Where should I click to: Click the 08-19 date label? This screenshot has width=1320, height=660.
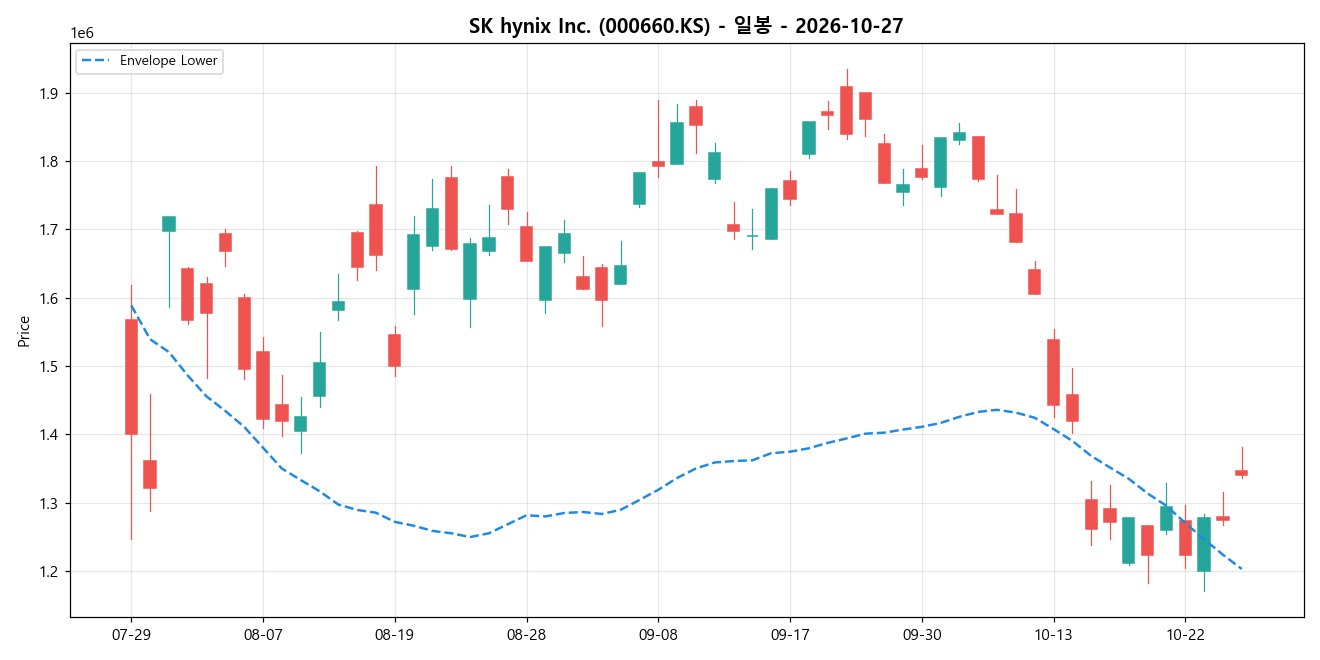pos(395,634)
